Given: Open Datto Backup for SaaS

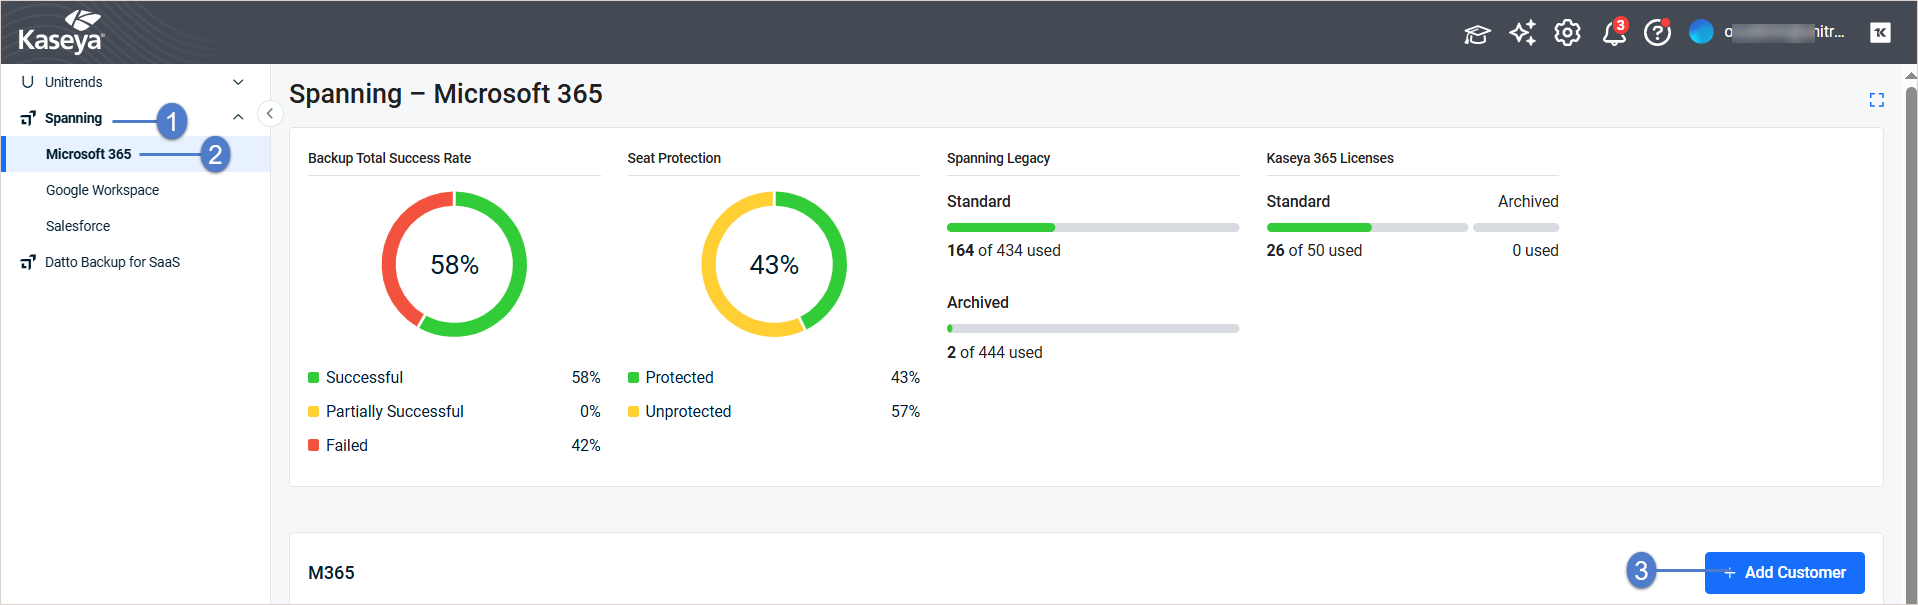Looking at the screenshot, I should coord(112,262).
